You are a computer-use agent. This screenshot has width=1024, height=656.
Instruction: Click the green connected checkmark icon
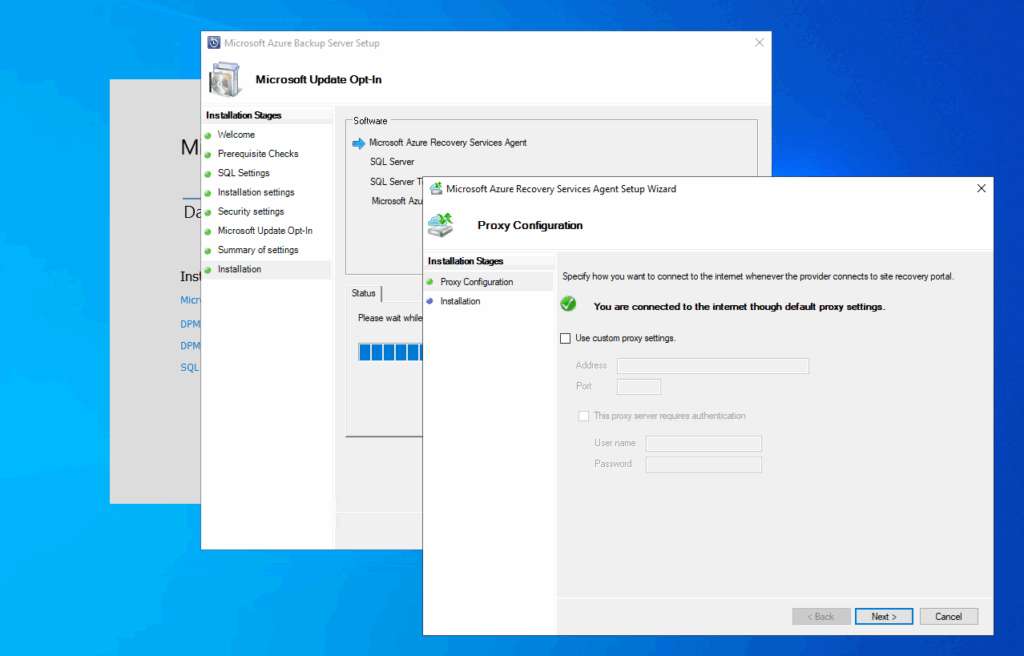(x=568, y=305)
